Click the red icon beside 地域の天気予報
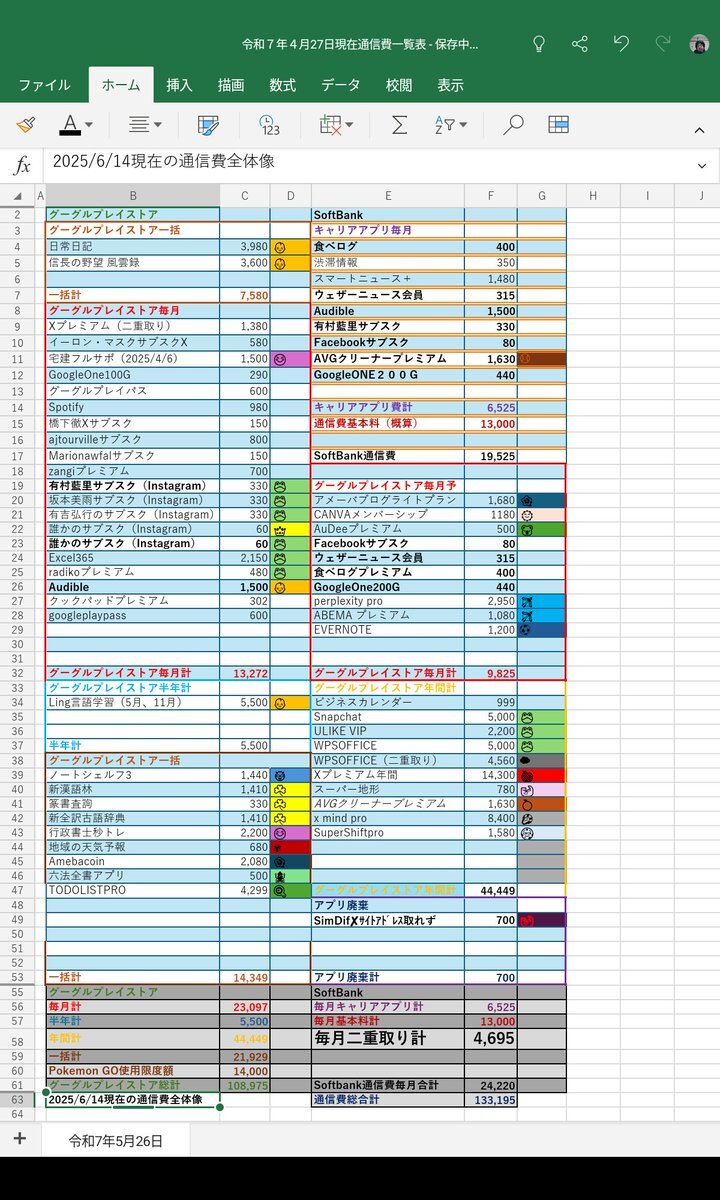This screenshot has width=720, height=1200. tap(281, 847)
